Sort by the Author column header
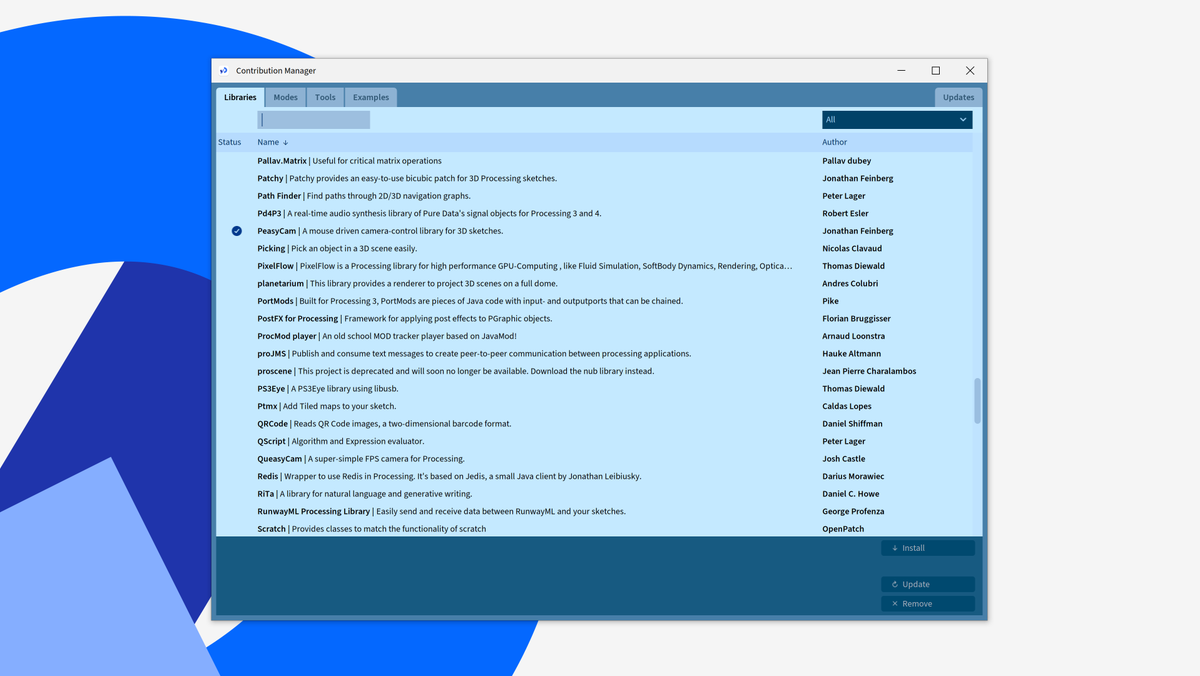This screenshot has width=1200, height=676. (835, 142)
